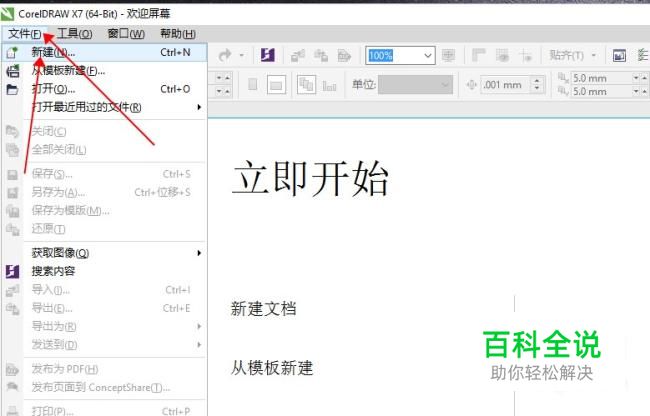Choose 从模板新建(F) in the menu
Image resolution: width=650 pixels, height=416 pixels.
click(104, 71)
